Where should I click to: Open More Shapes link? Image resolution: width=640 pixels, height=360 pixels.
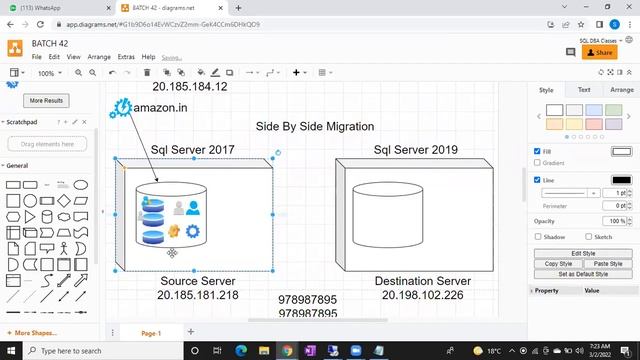point(32,333)
